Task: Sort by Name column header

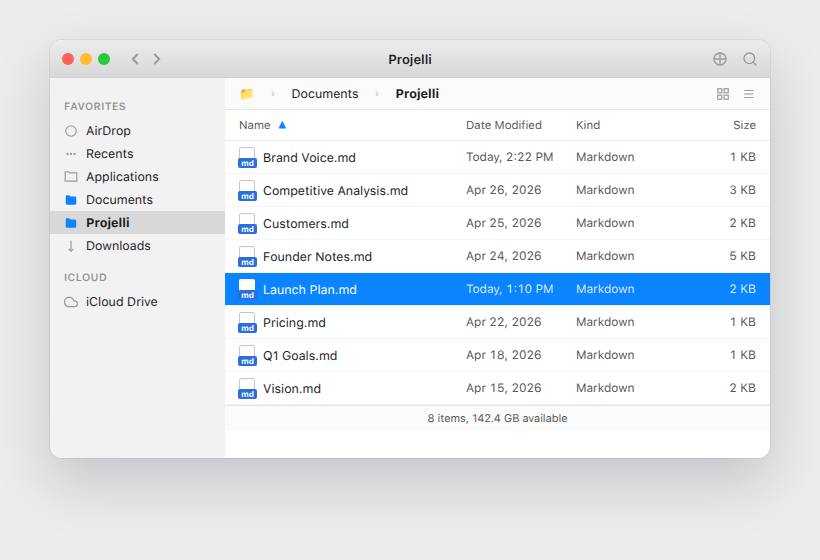Action: 255,125
